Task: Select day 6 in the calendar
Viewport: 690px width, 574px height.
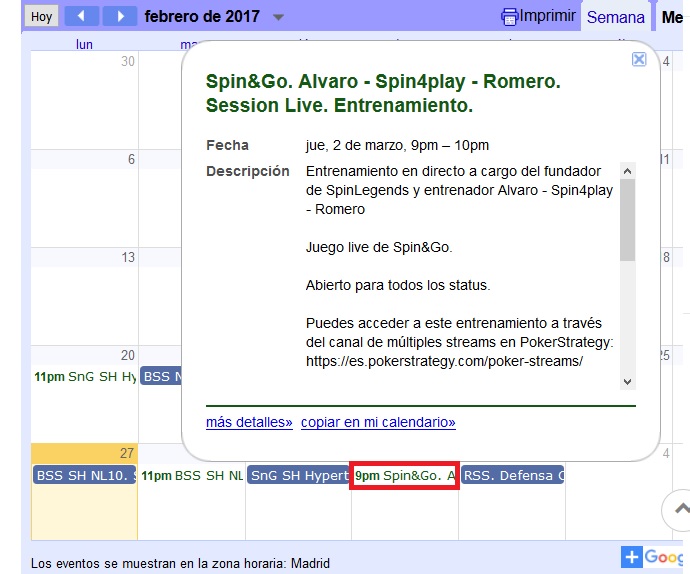Action: point(131,159)
